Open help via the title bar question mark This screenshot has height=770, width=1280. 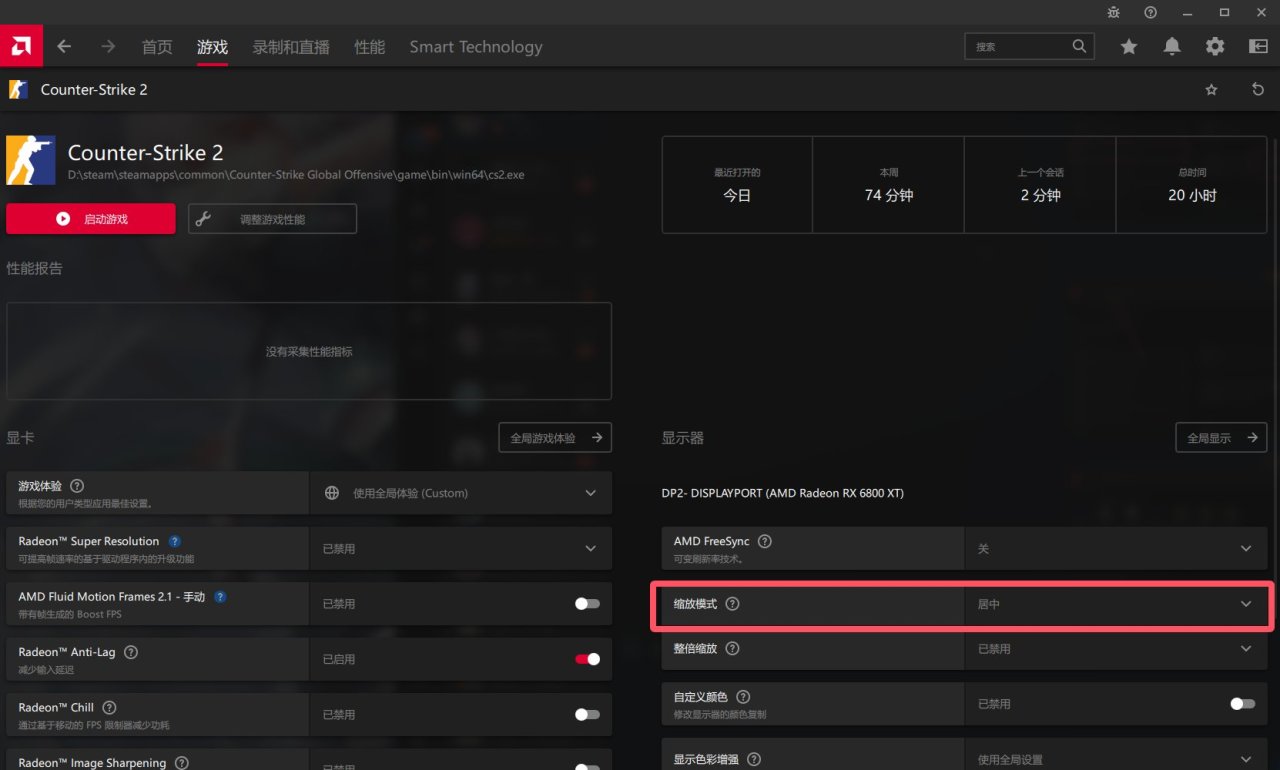[x=1151, y=12]
